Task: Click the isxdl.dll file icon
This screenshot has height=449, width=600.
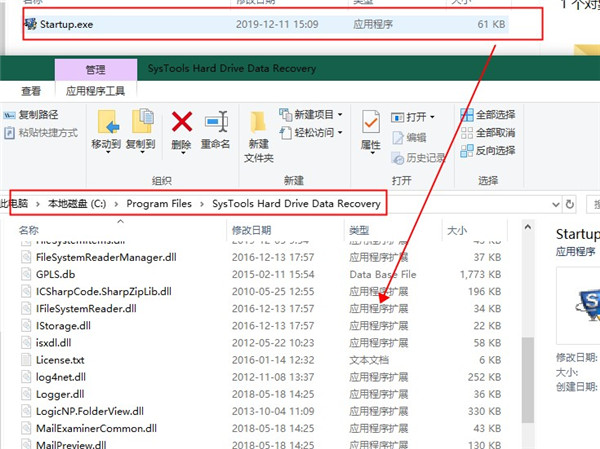Action: (x=26, y=342)
